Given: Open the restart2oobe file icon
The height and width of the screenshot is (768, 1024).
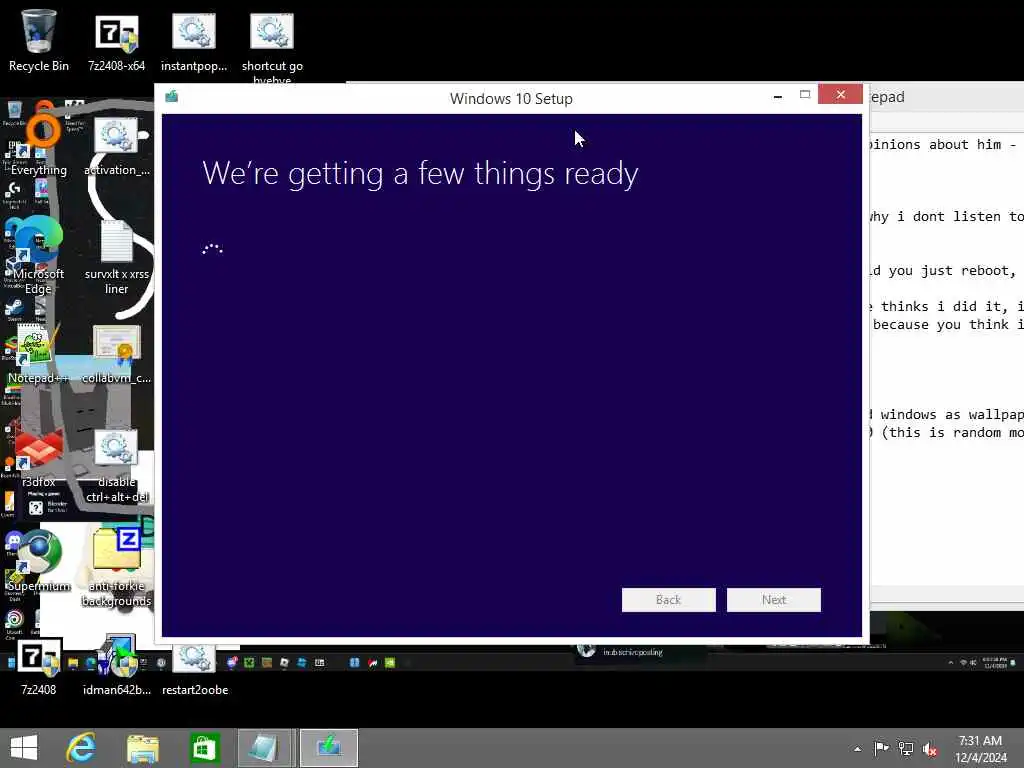Looking at the screenshot, I should click(x=195, y=669).
